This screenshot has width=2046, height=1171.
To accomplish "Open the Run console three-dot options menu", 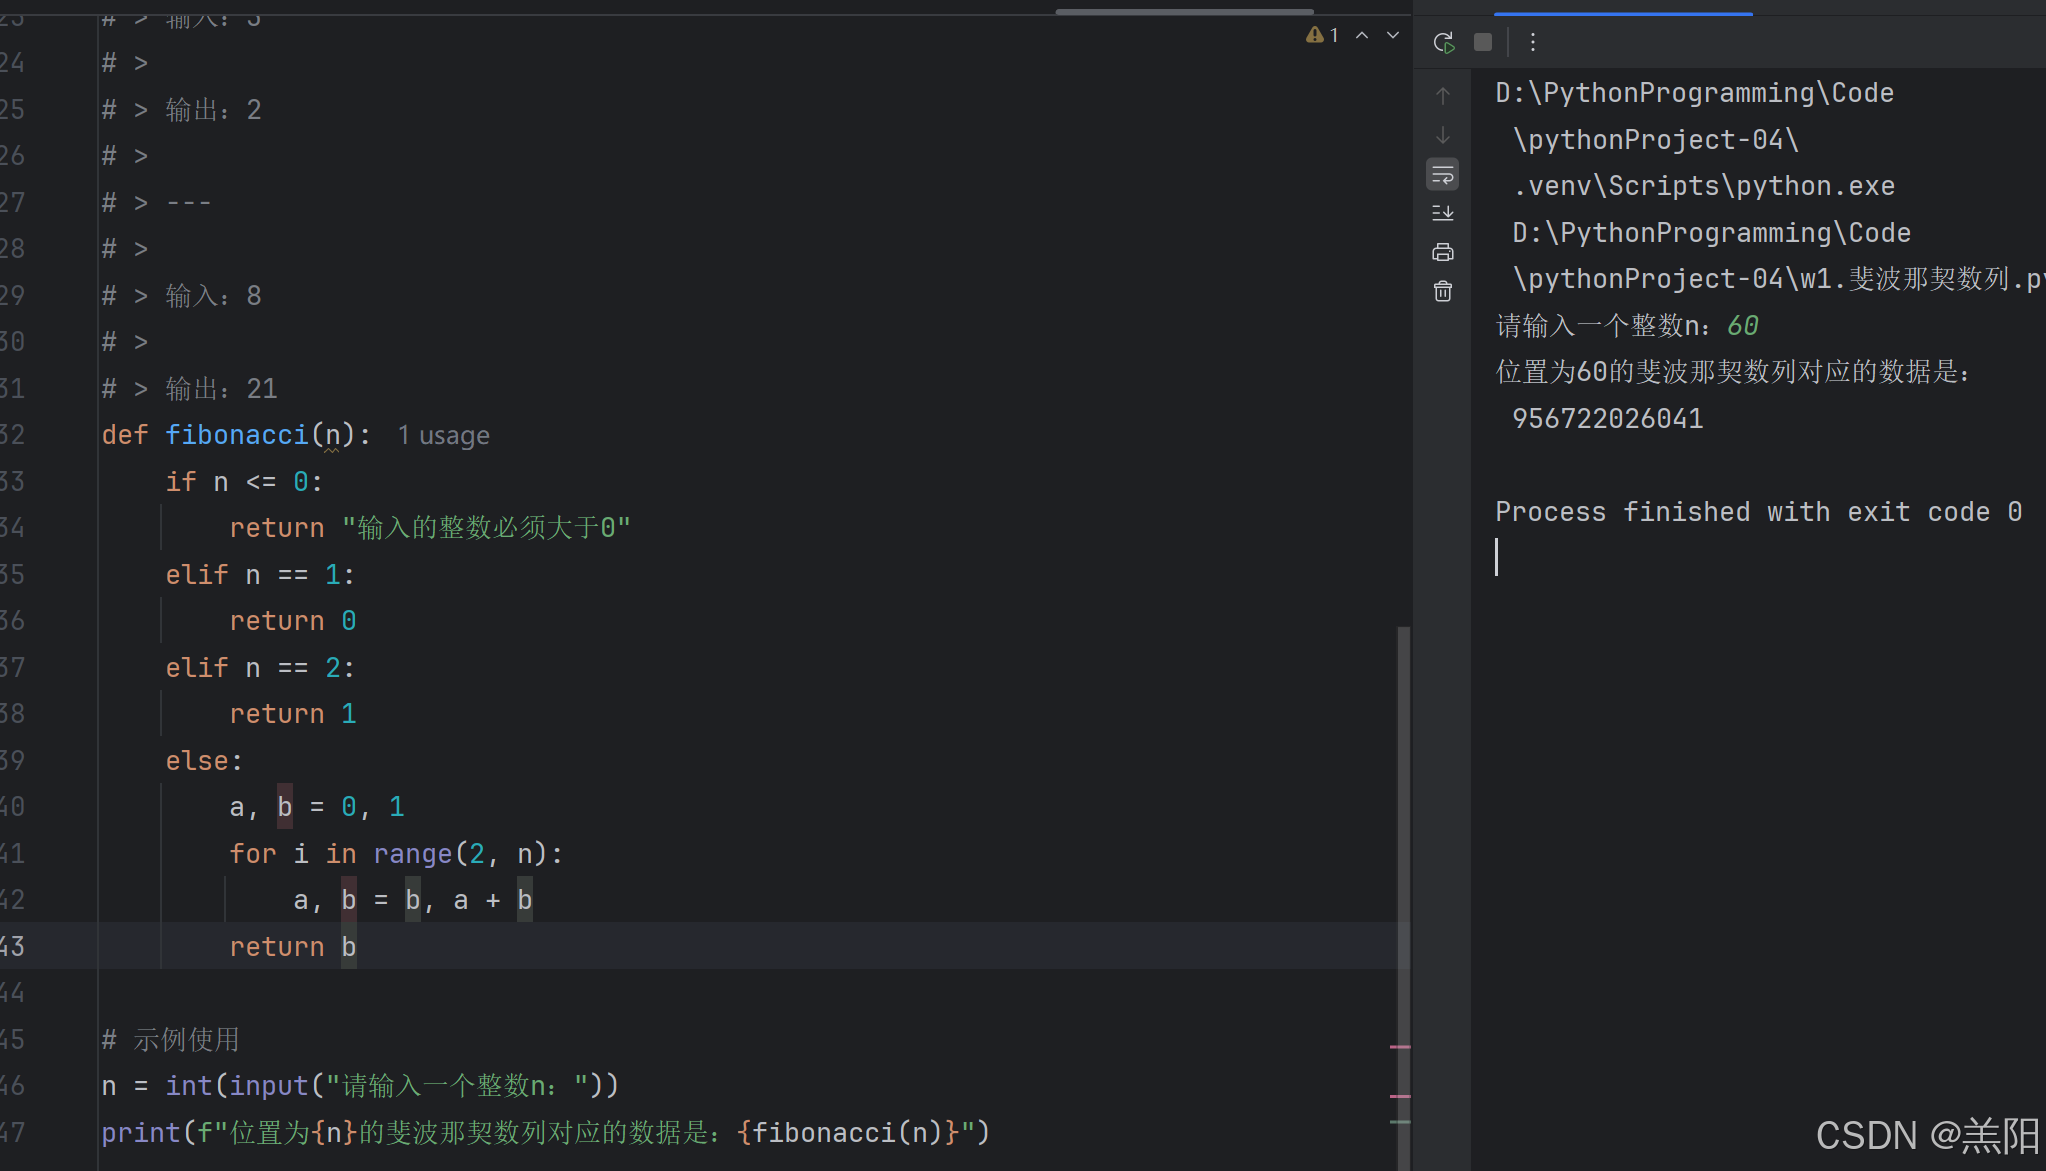I will coord(1533,42).
